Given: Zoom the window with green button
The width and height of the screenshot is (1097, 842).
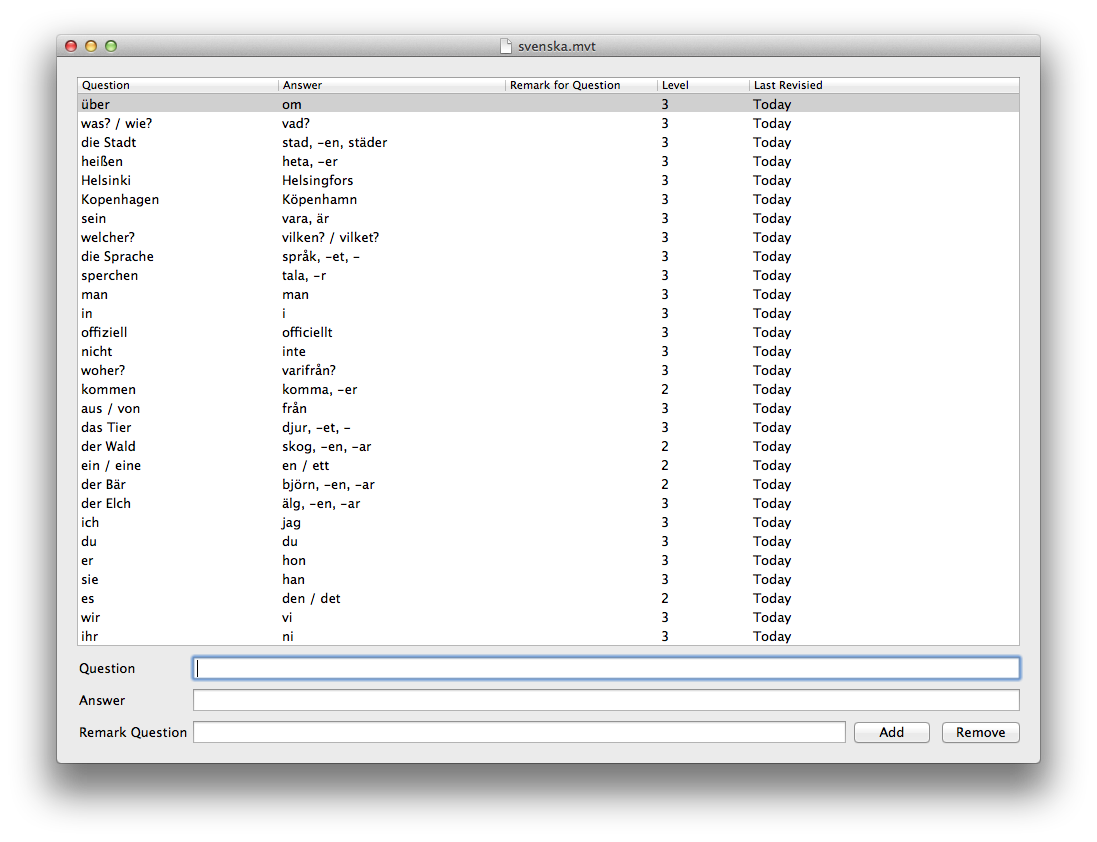Looking at the screenshot, I should (x=111, y=46).
